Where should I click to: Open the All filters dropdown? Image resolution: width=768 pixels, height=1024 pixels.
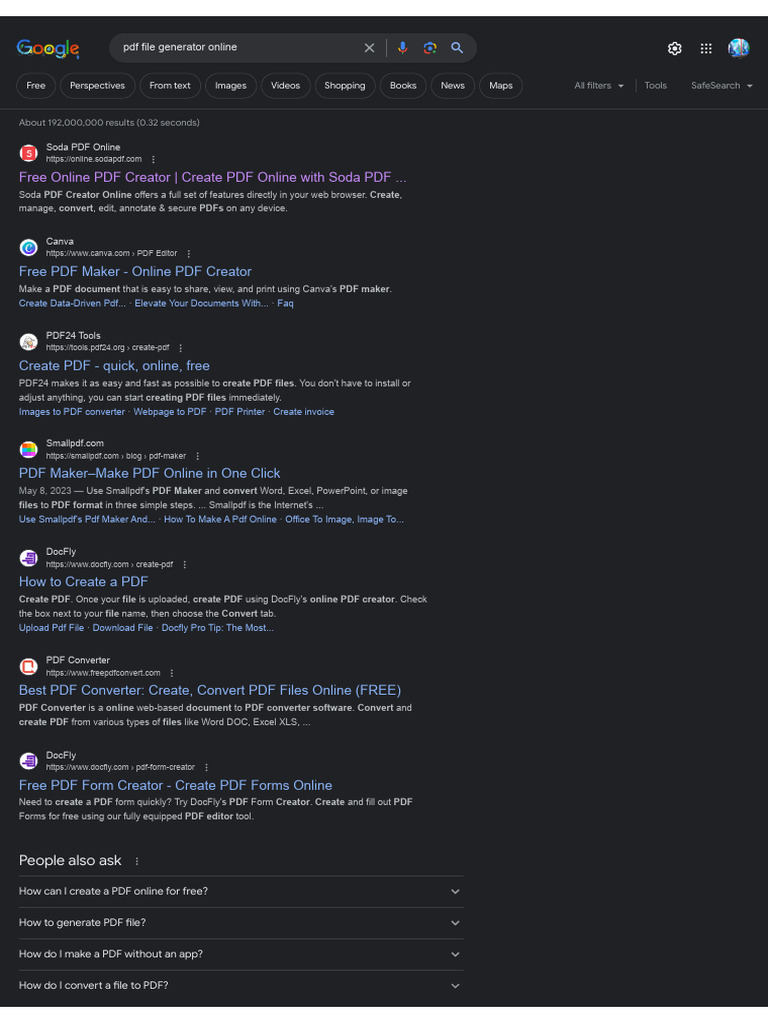point(598,86)
